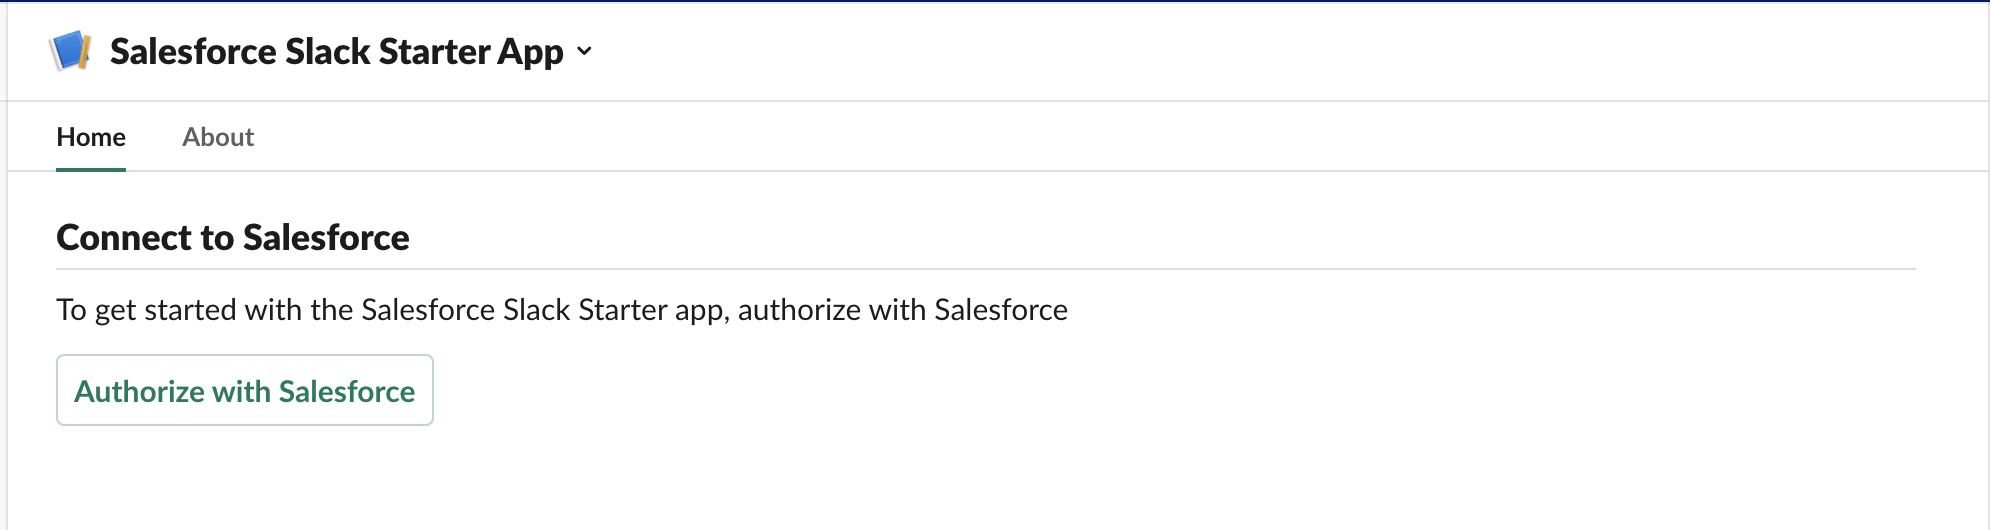1990x530 pixels.
Task: Click the word 'Salesforce' in the button label
Action: coord(347,391)
